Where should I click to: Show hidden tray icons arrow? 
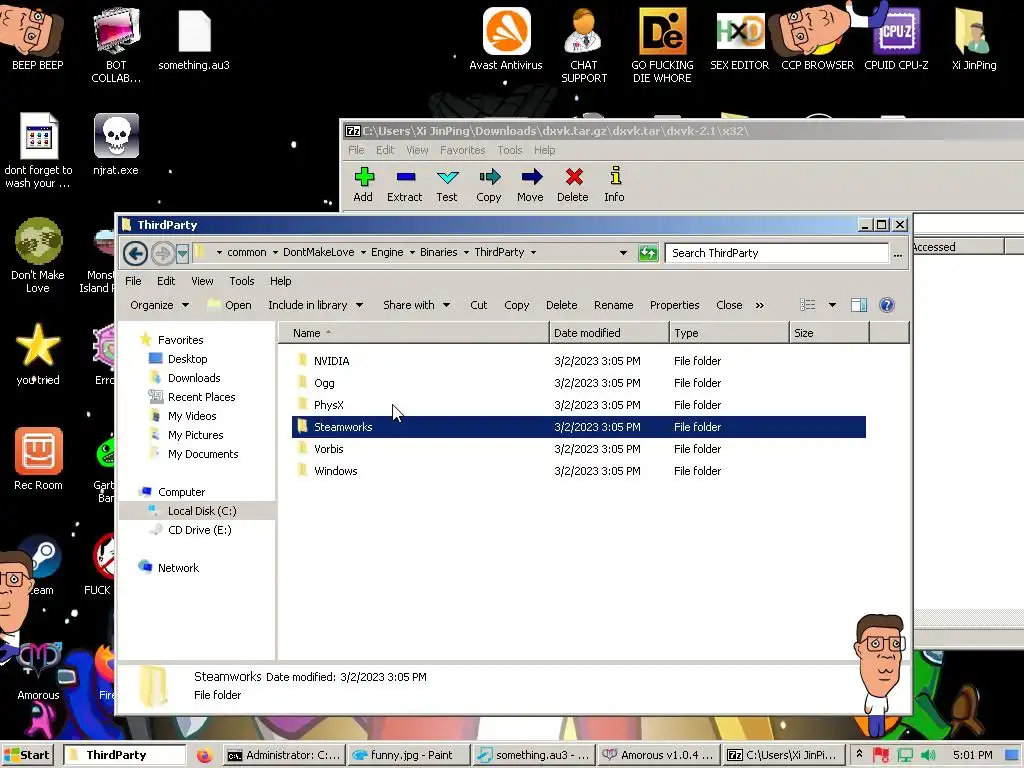859,754
